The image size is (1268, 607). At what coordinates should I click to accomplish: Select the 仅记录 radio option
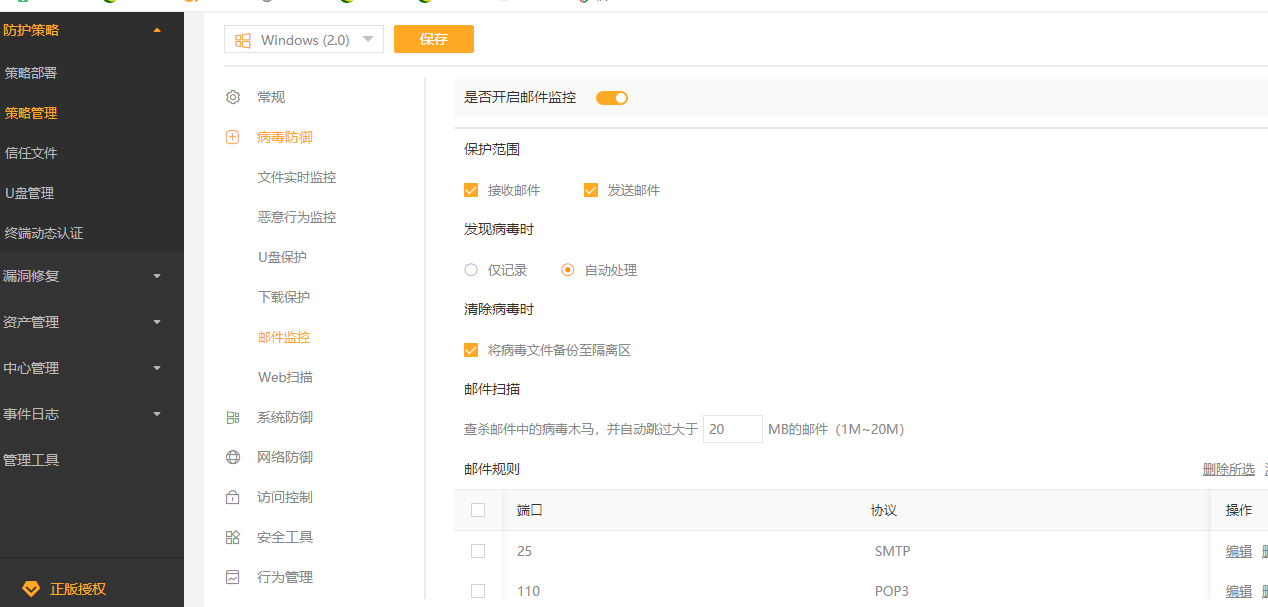471,270
